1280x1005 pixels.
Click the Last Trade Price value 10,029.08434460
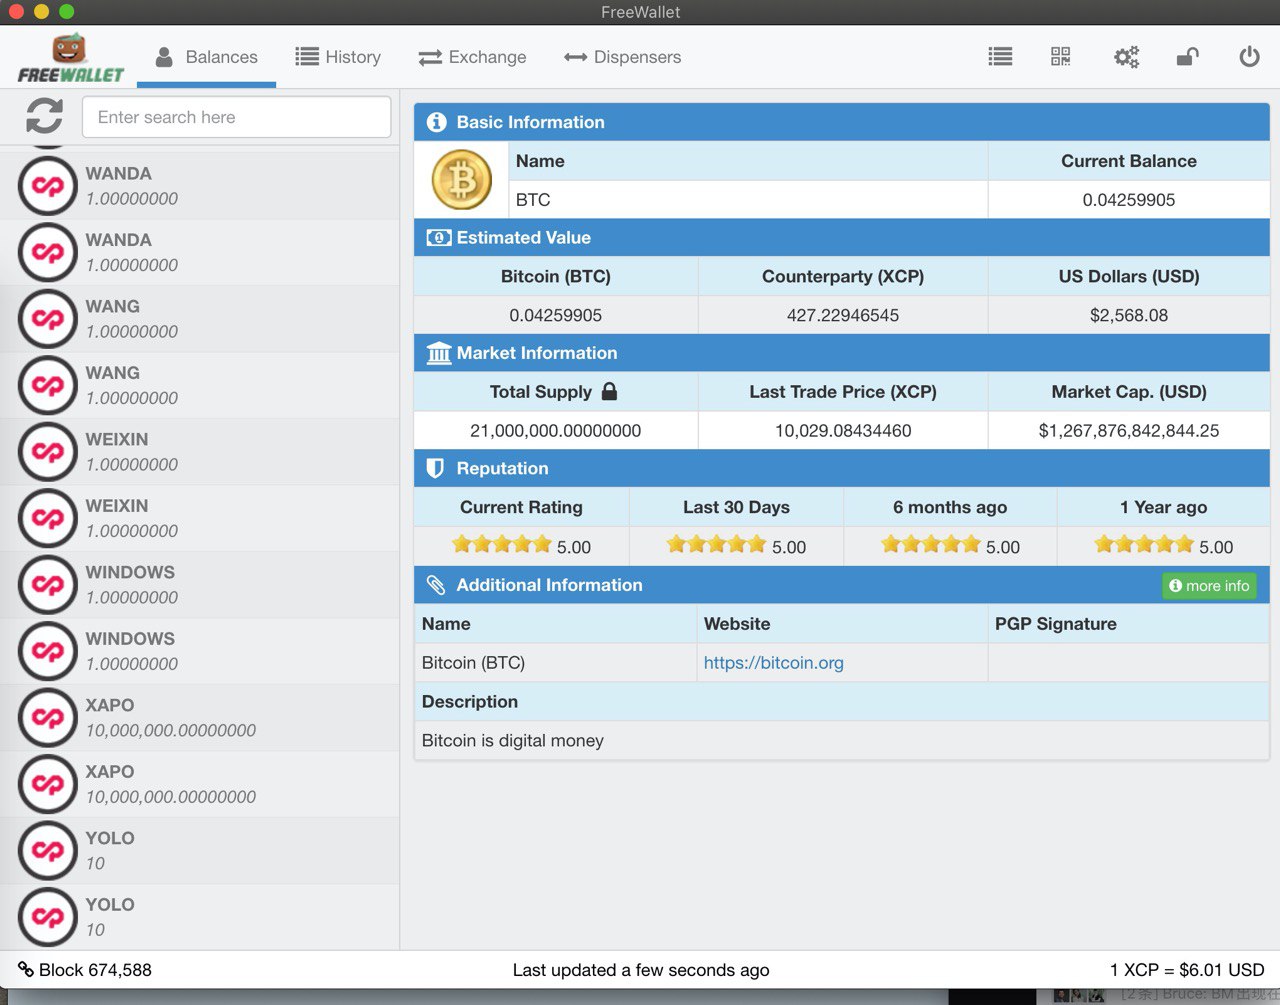[x=843, y=431]
